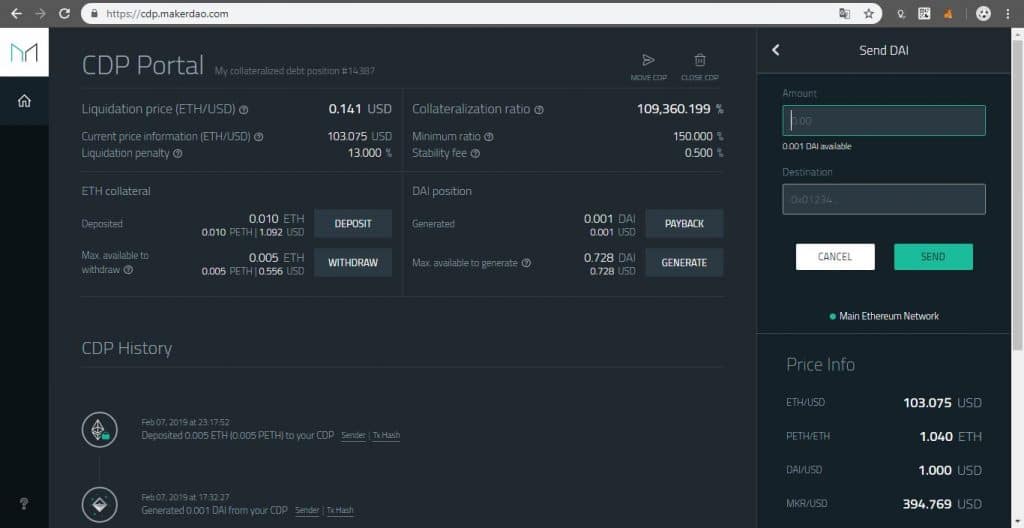Screen dimensions: 1024x528
Task: Click the PETH/ETH value 1.040
Action: click(936, 437)
